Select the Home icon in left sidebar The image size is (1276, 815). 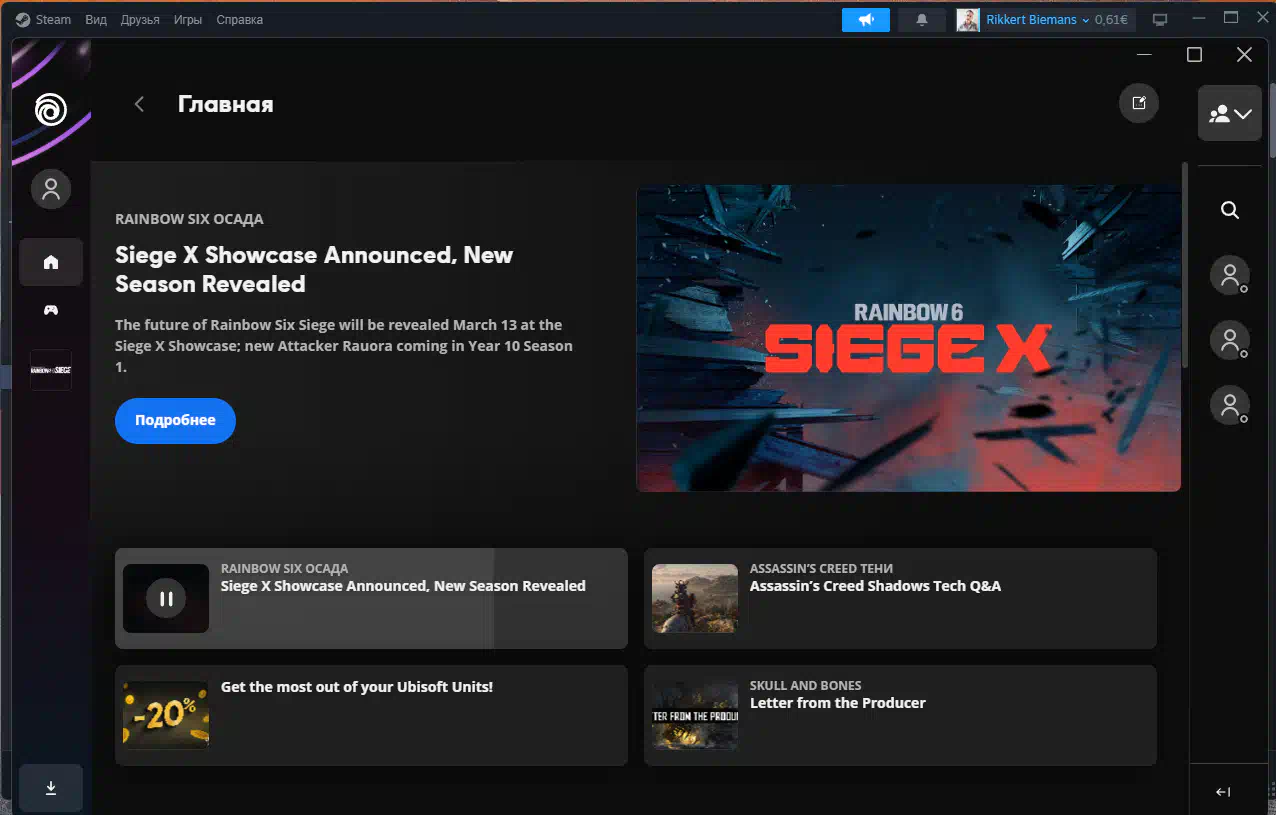[51, 262]
